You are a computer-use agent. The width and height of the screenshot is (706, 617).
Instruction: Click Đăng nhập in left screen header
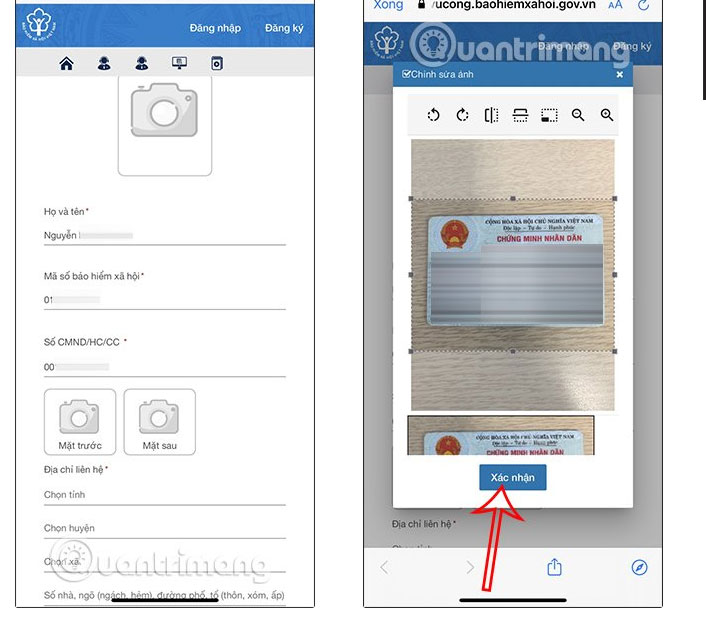(x=216, y=28)
